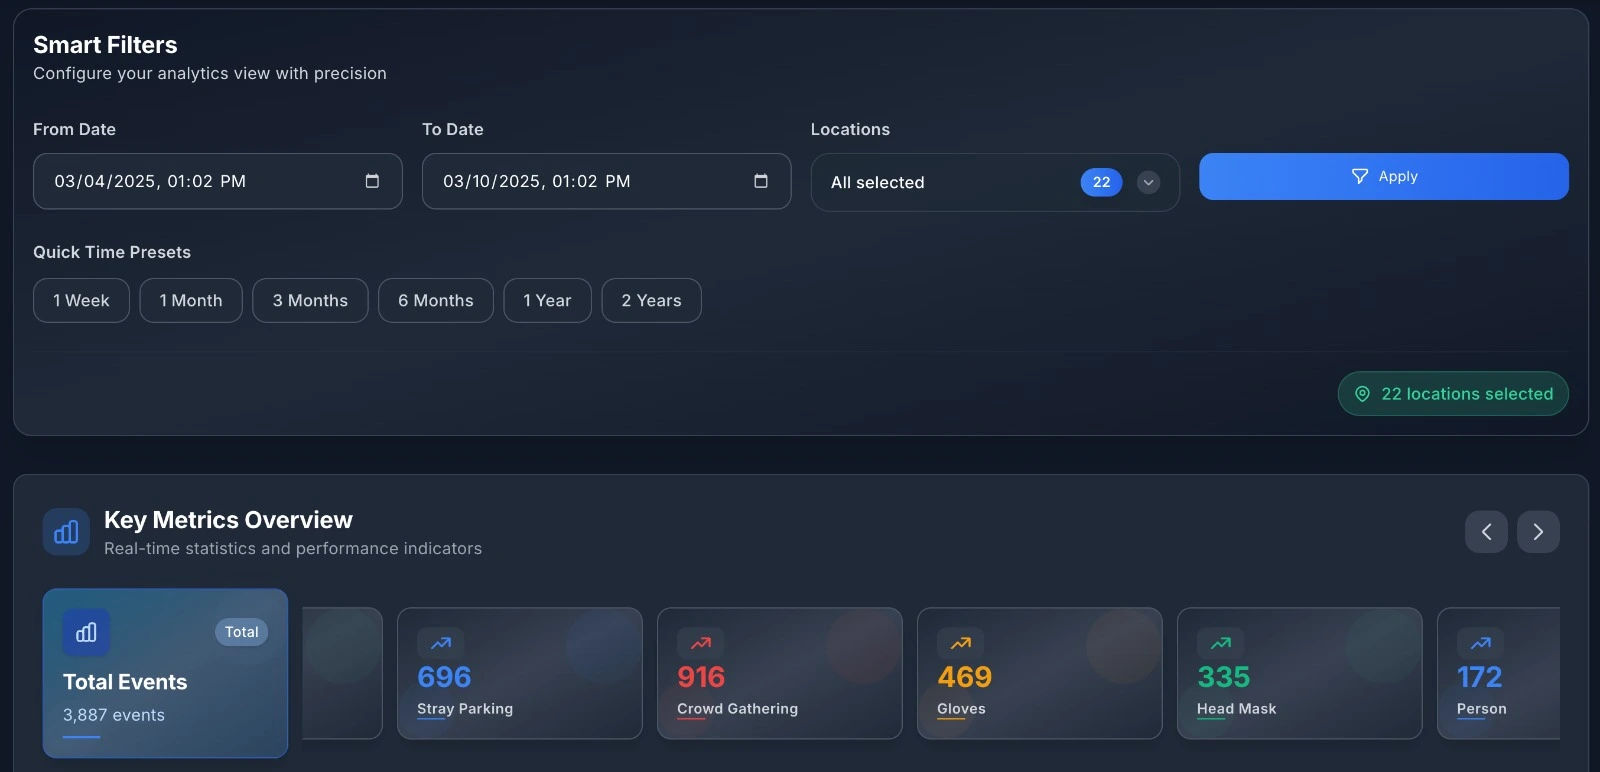Click the 22 count badge in Locations
1600x772 pixels.
pos(1101,182)
